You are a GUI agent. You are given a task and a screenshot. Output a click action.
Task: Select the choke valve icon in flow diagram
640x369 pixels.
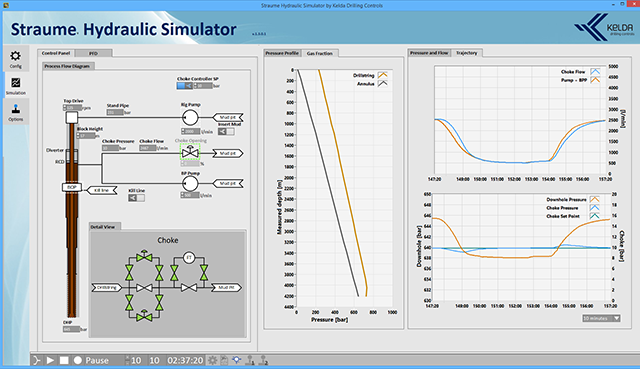pyautogui.click(x=190, y=152)
